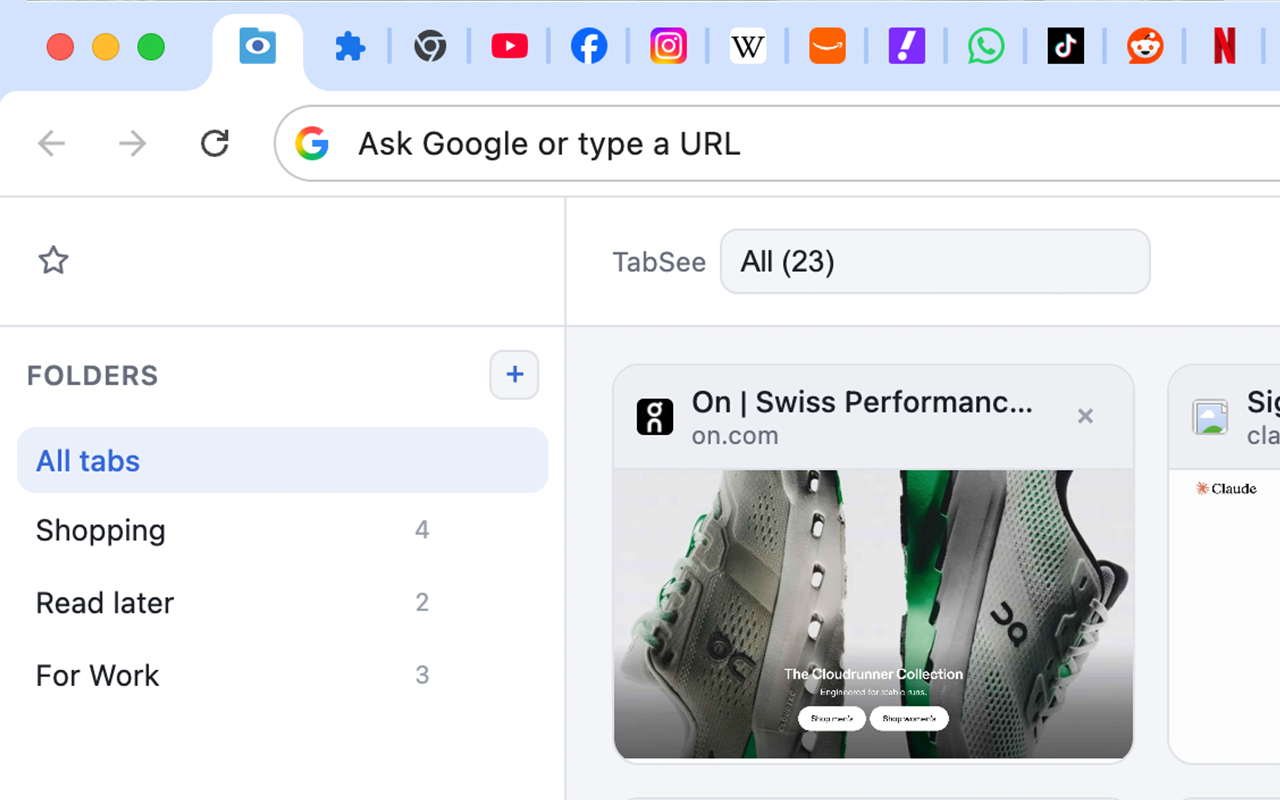Select the Instagram tab icon
Image resolution: width=1280 pixels, height=800 pixels.
pyautogui.click(x=668, y=46)
